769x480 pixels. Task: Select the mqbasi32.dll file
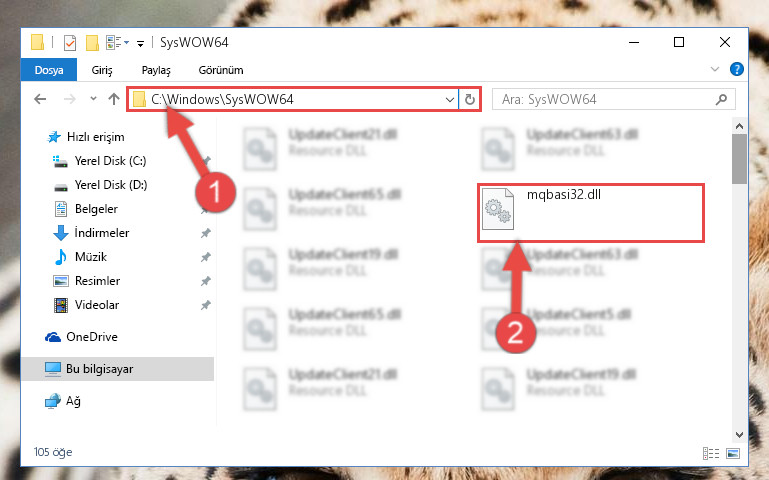[x=591, y=213]
